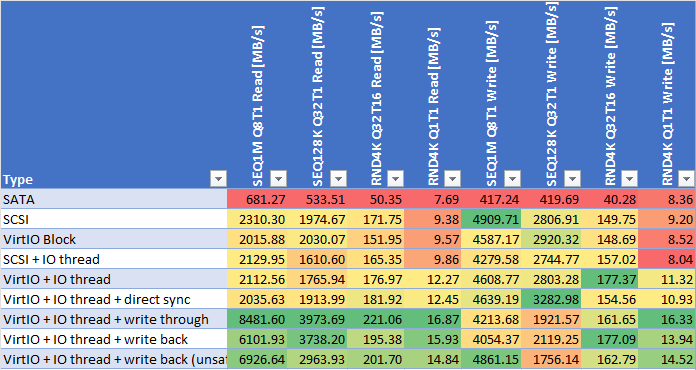696x370 pixels.
Task: Open RND4K Q32T16 Write filter dropdown
Action: click(629, 179)
